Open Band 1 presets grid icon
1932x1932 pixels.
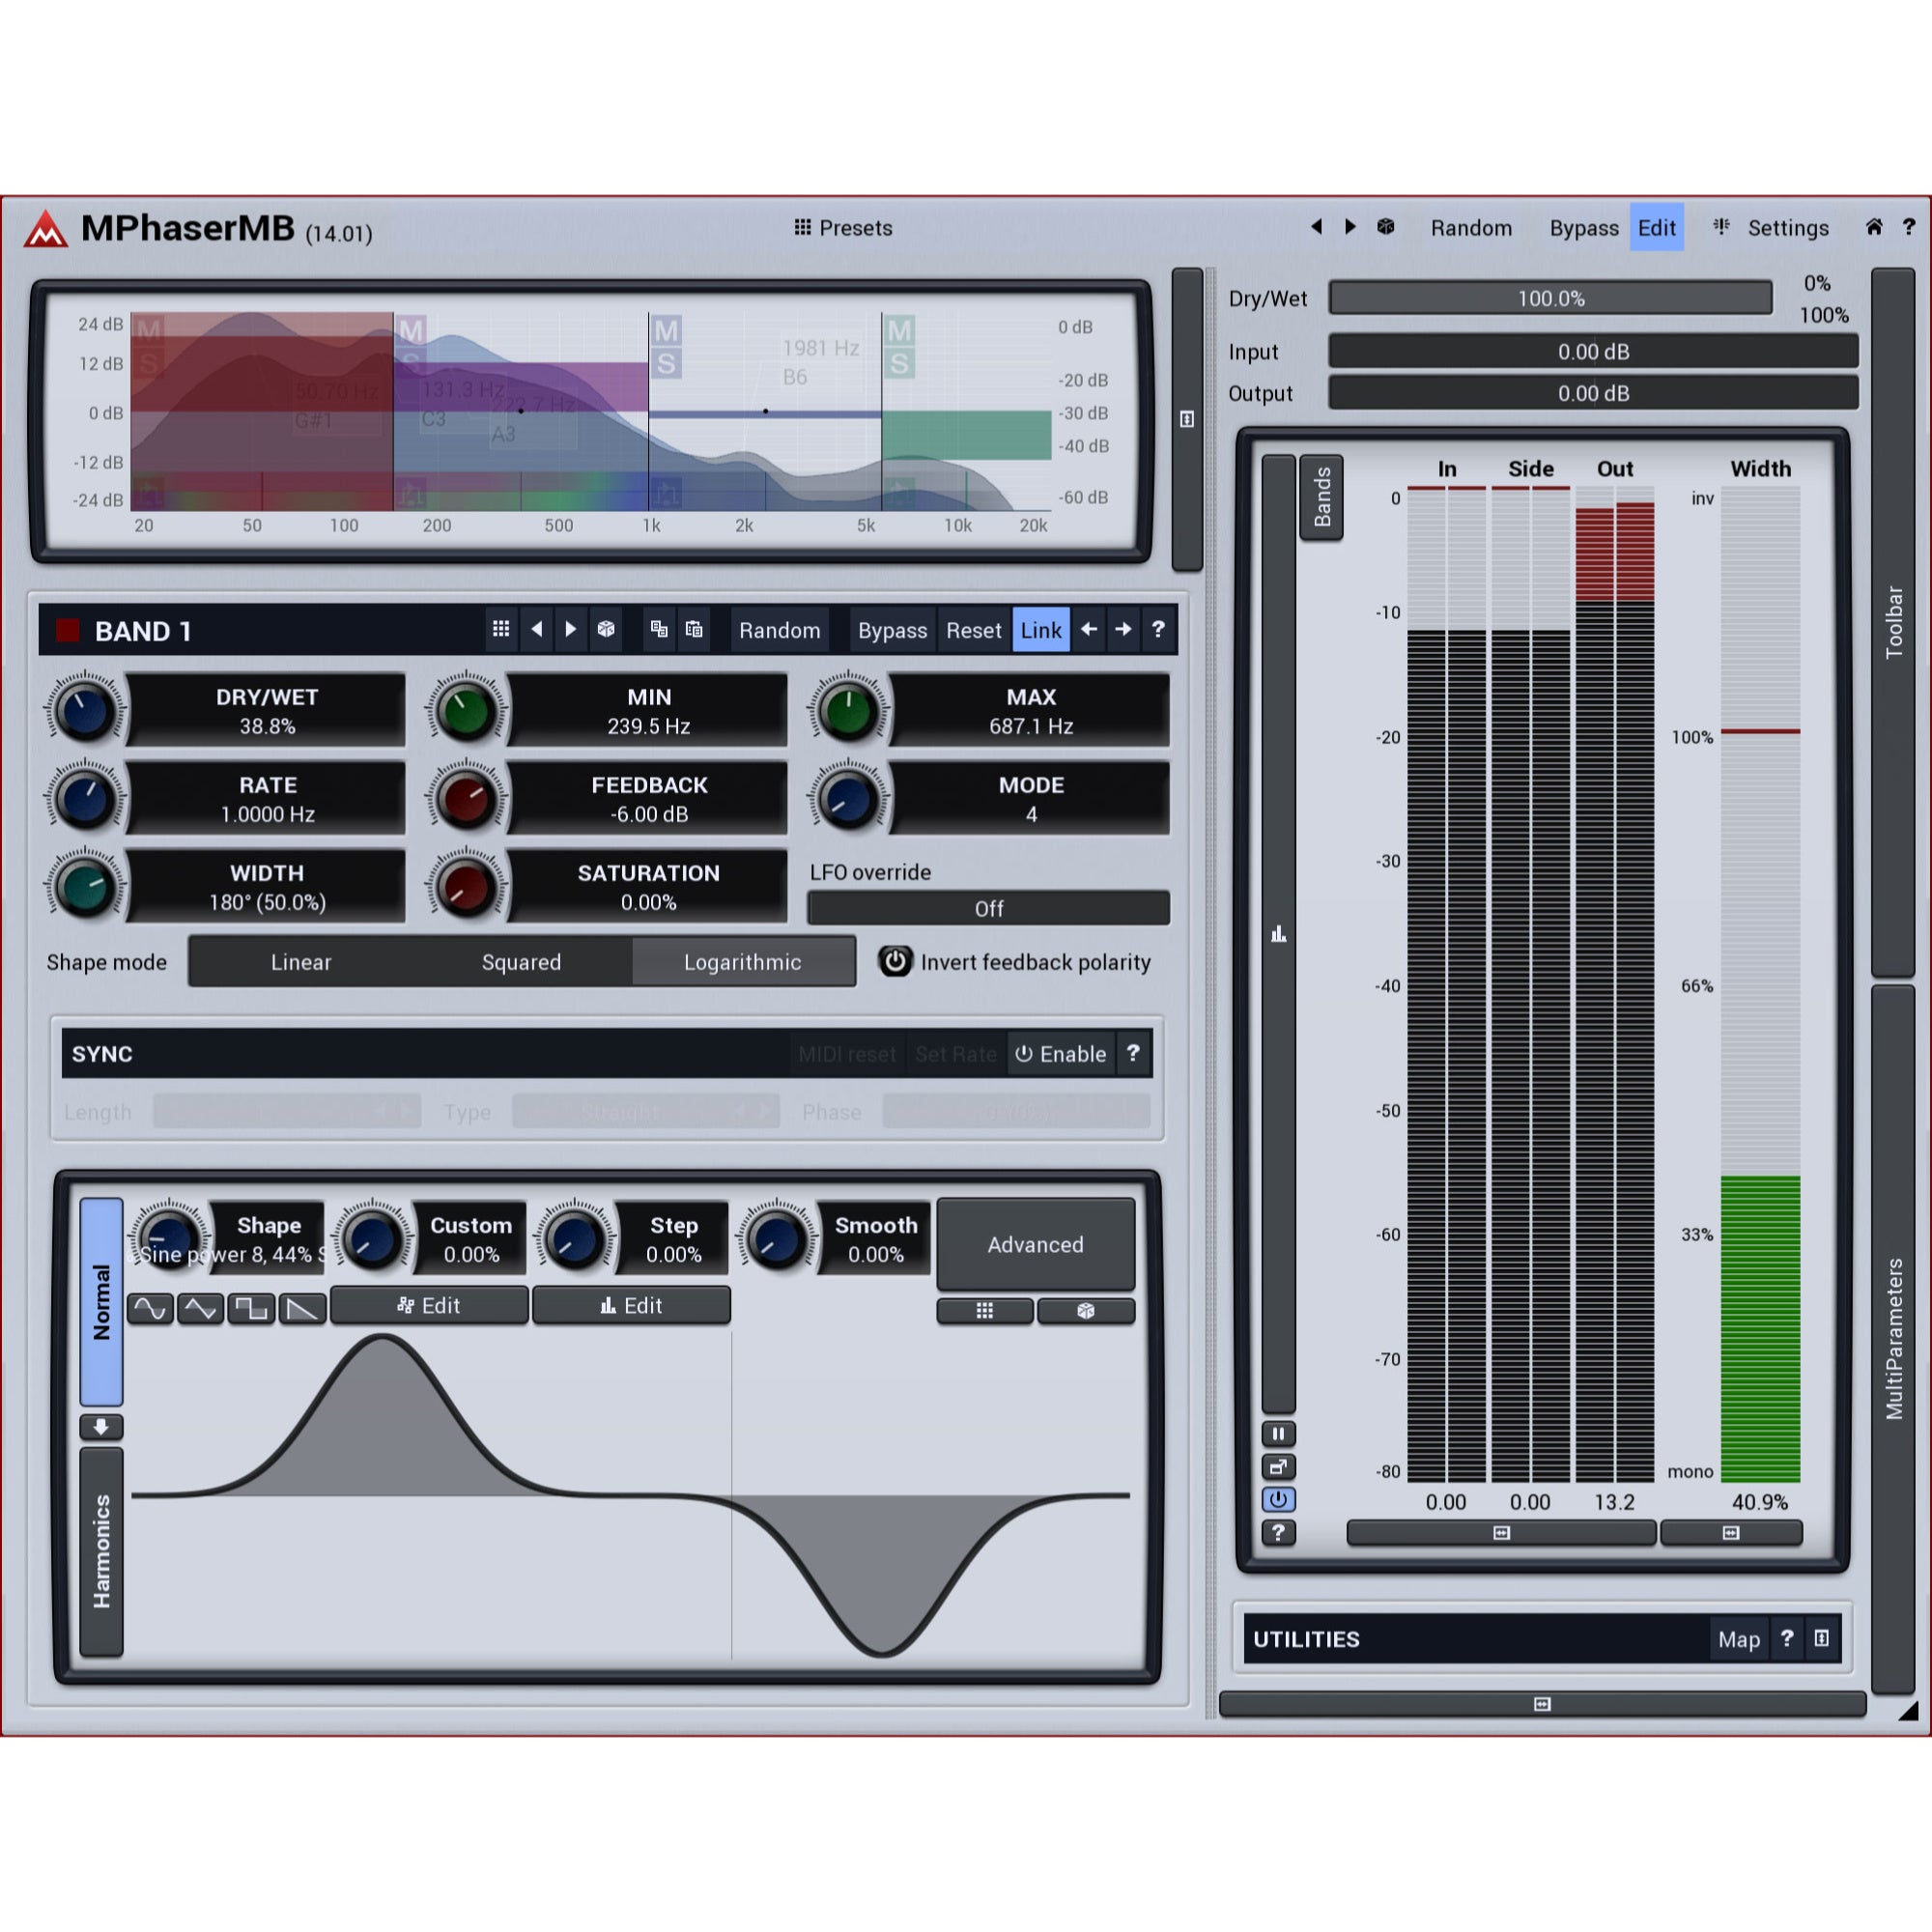click(501, 629)
